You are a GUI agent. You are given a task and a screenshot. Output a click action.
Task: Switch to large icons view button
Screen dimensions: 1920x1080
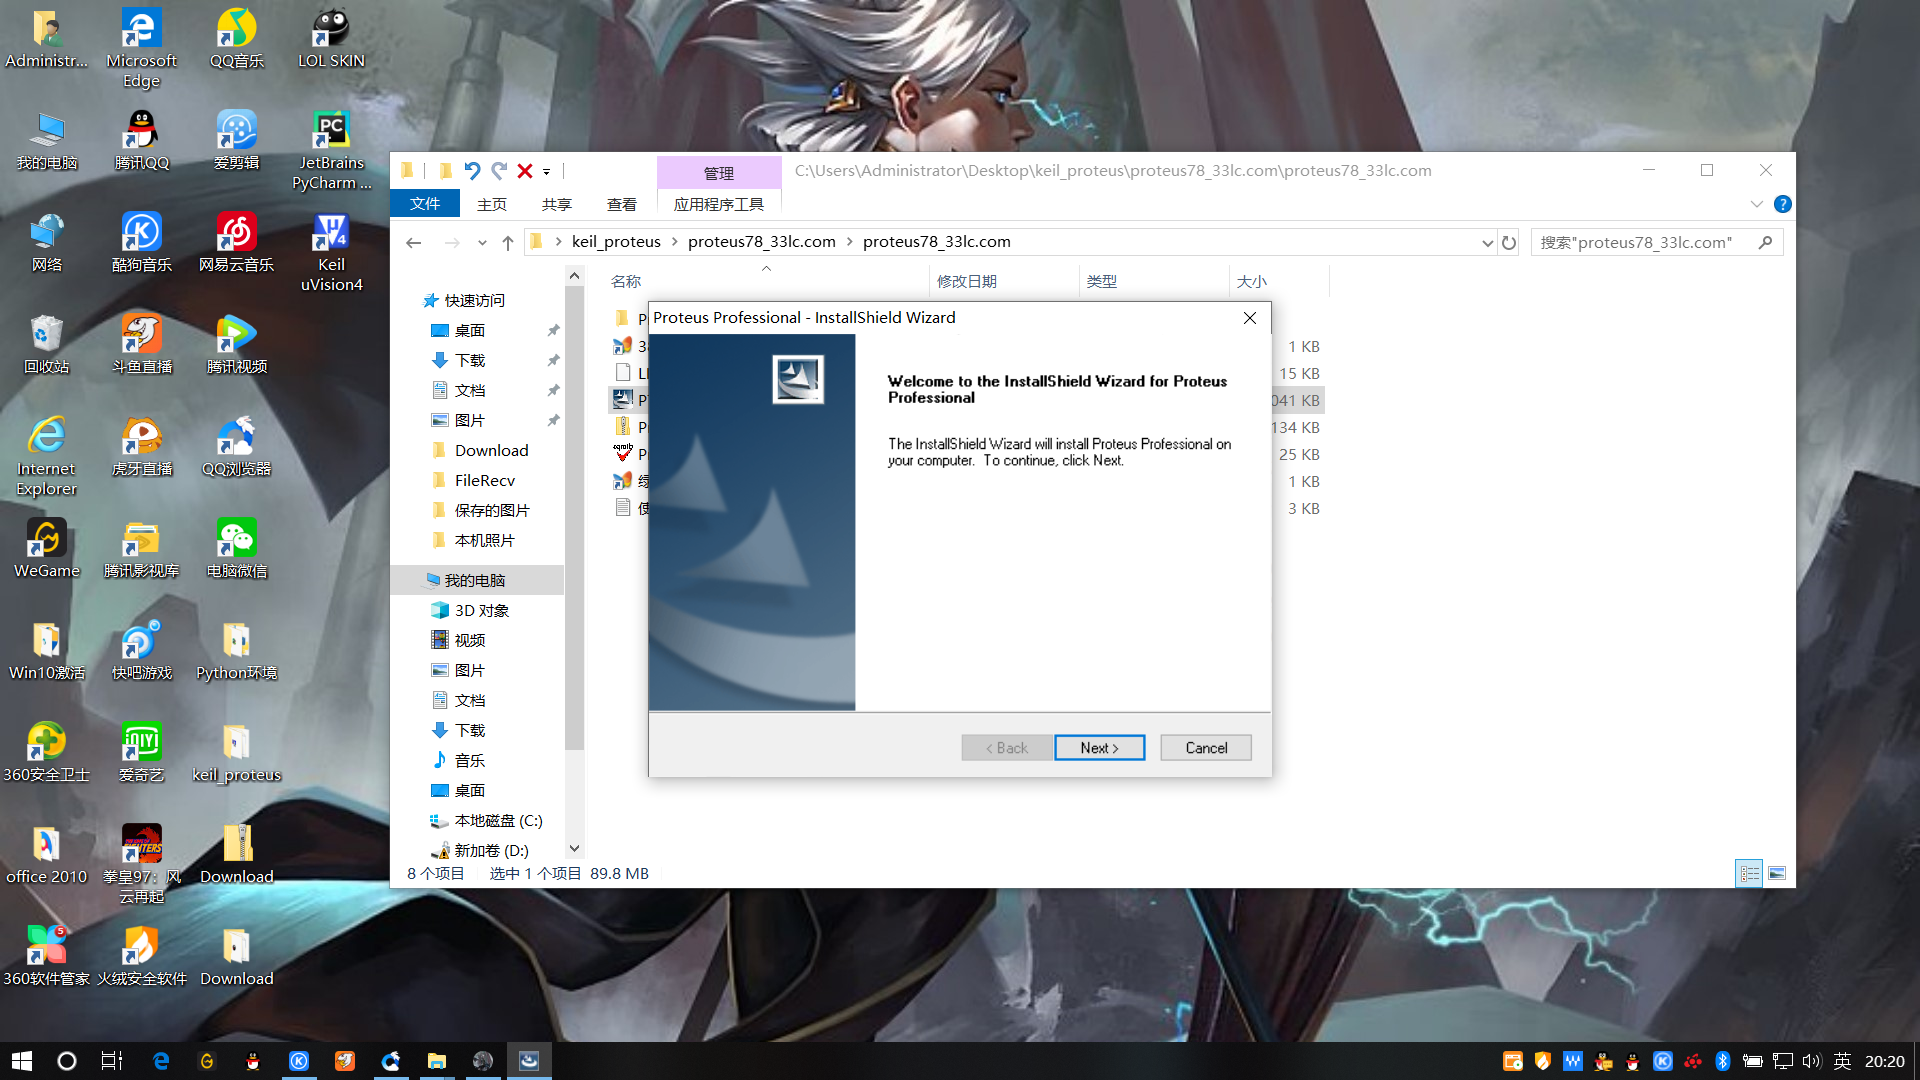(x=1777, y=873)
